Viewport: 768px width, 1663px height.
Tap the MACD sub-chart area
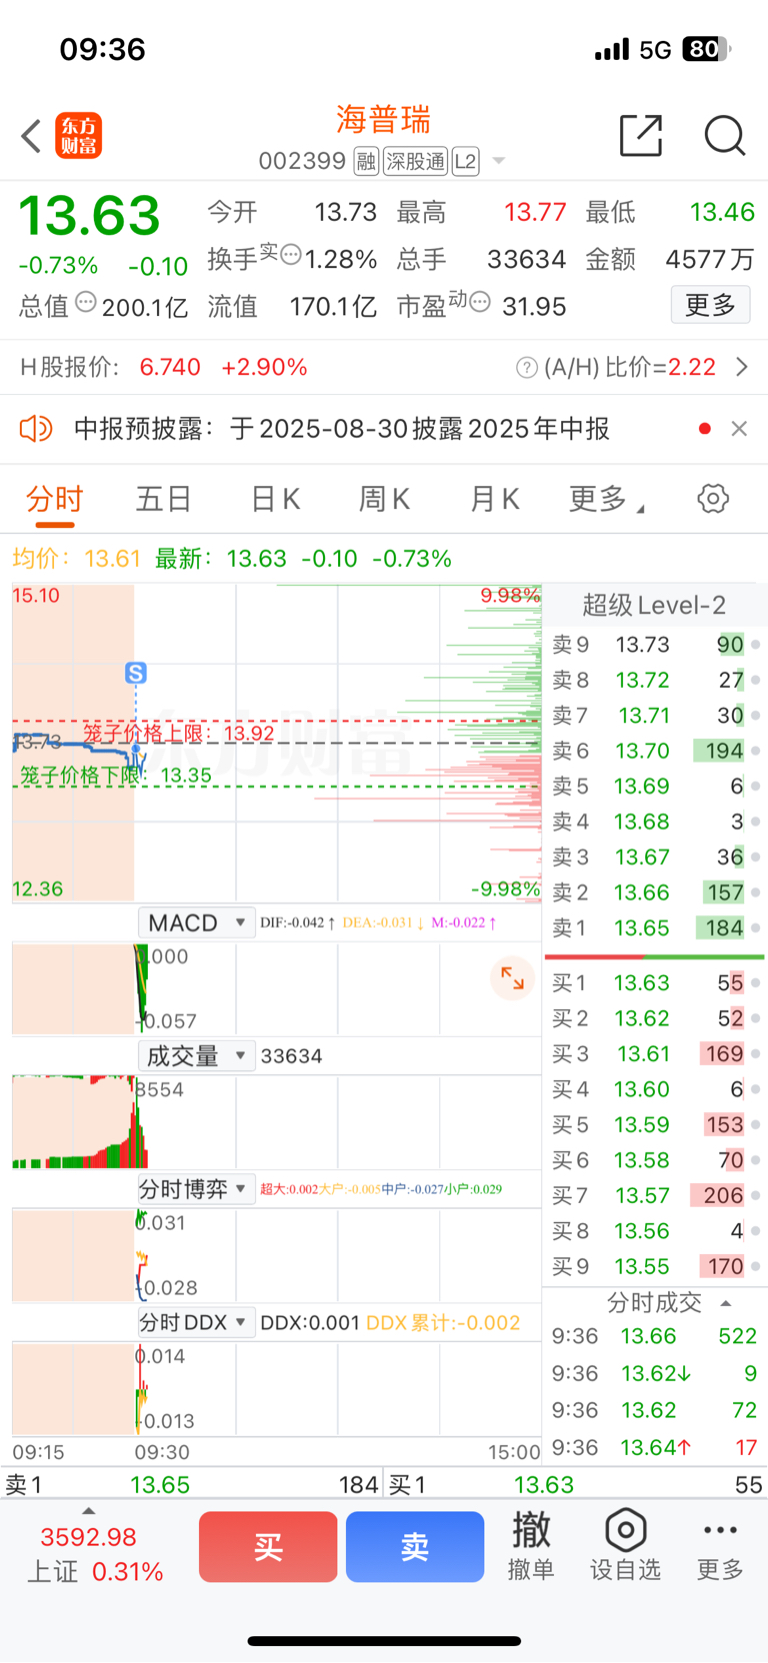276,989
